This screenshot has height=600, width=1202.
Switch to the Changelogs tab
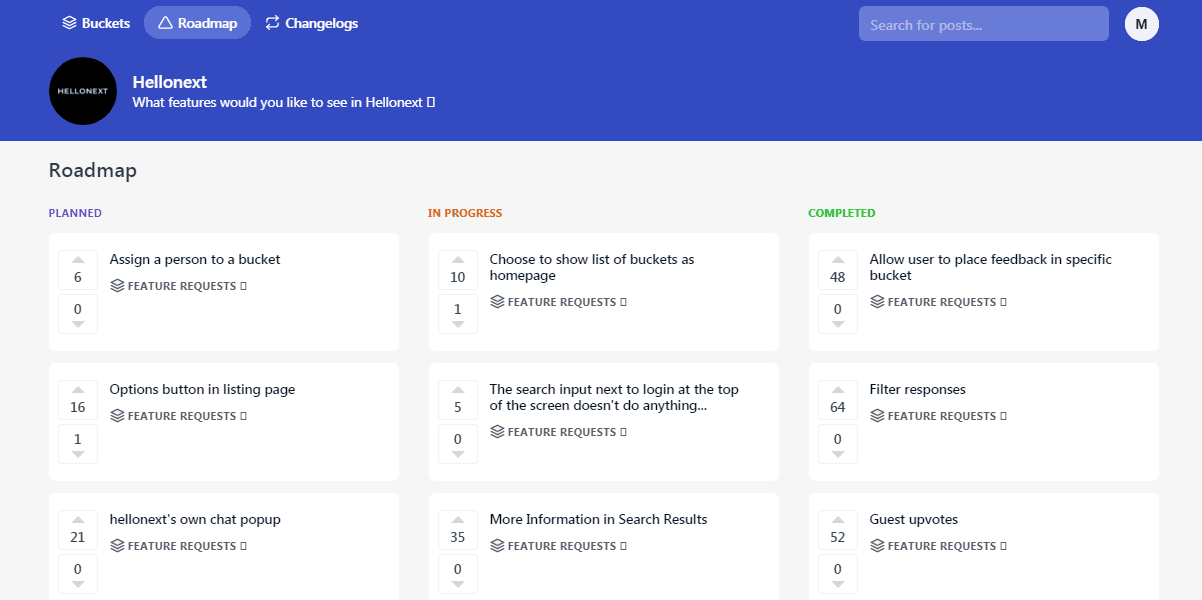coord(311,23)
